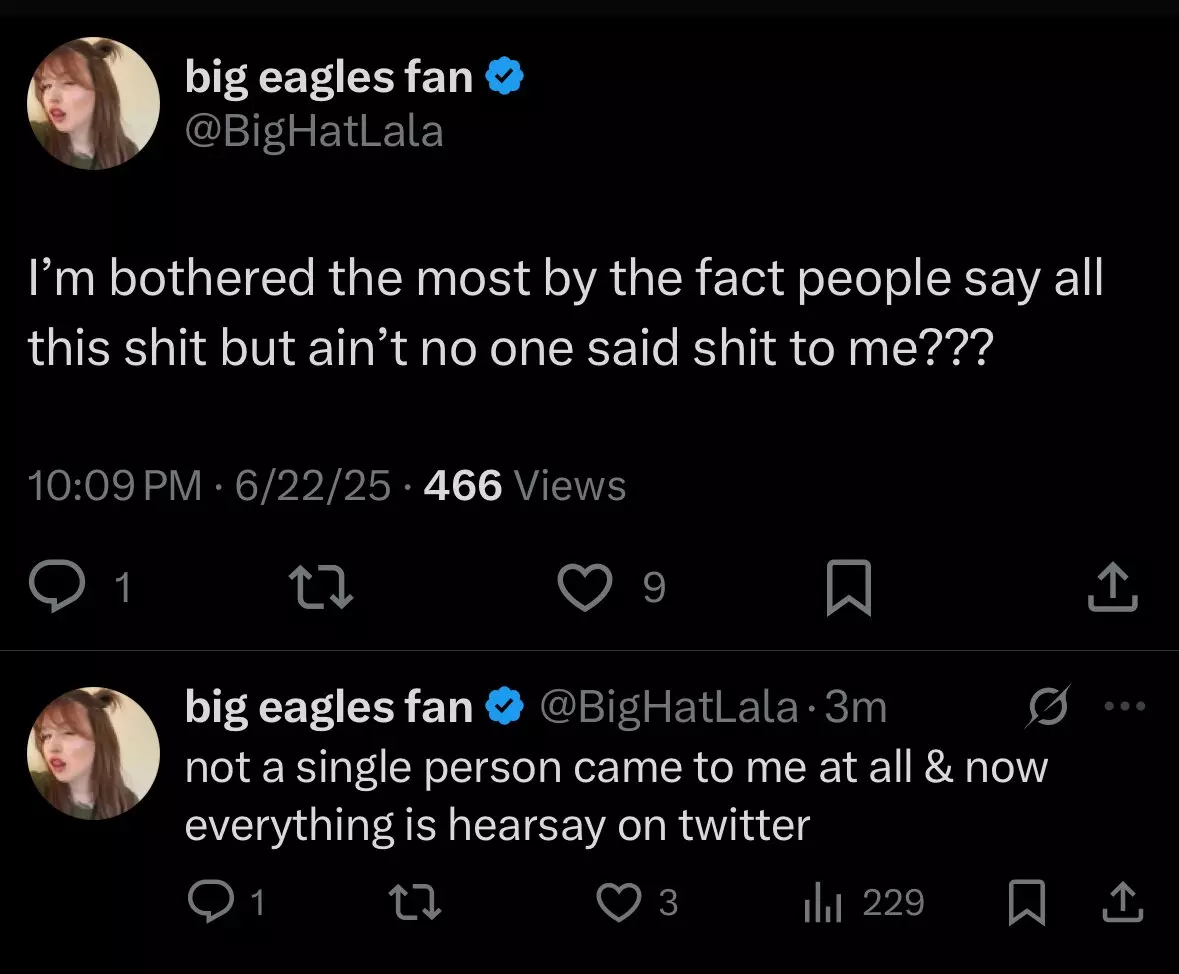
Task: Repost the main tweet
Action: 321,587
